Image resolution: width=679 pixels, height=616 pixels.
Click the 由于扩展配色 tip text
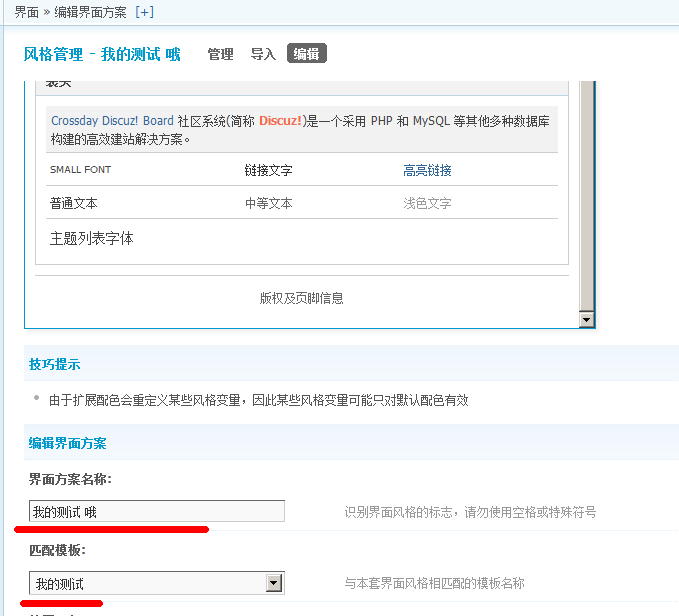259,400
